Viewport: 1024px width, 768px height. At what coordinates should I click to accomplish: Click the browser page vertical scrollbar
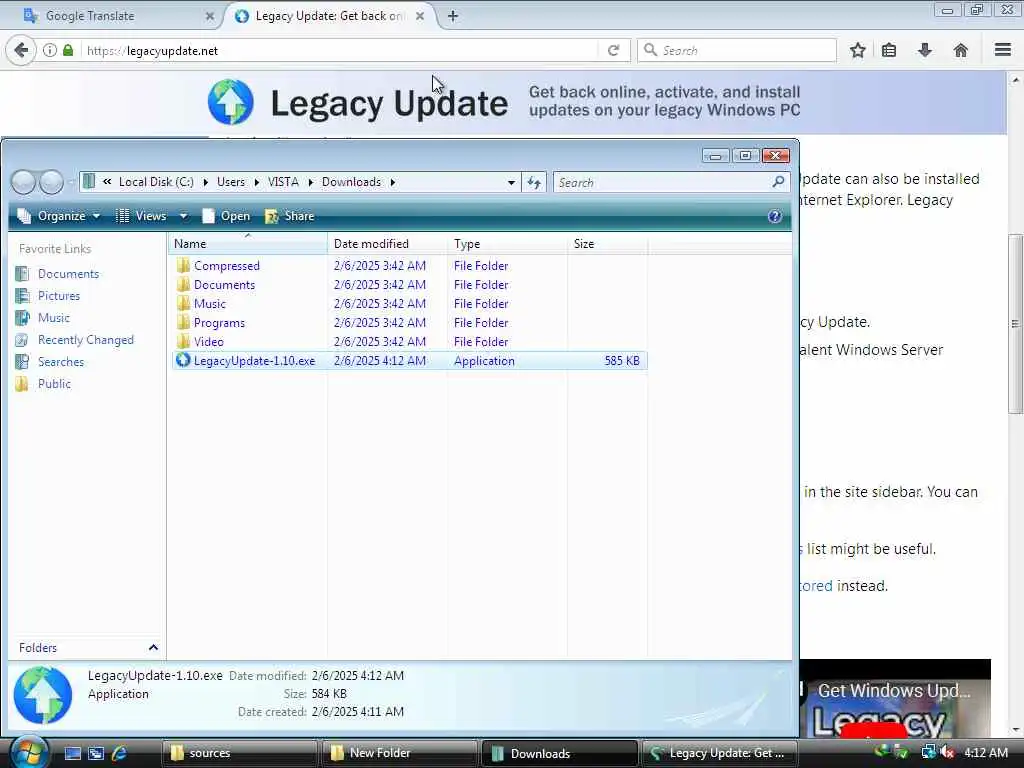click(1015, 323)
